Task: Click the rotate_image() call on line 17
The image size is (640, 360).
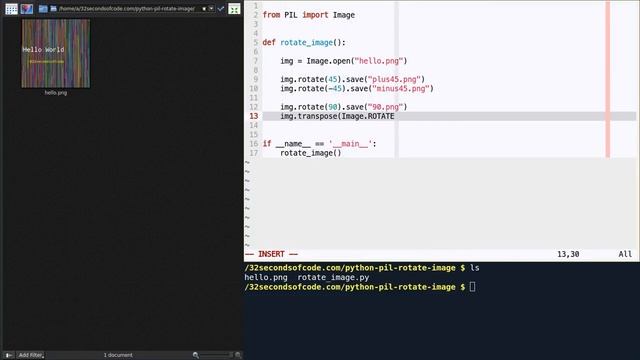Action: (x=311, y=153)
